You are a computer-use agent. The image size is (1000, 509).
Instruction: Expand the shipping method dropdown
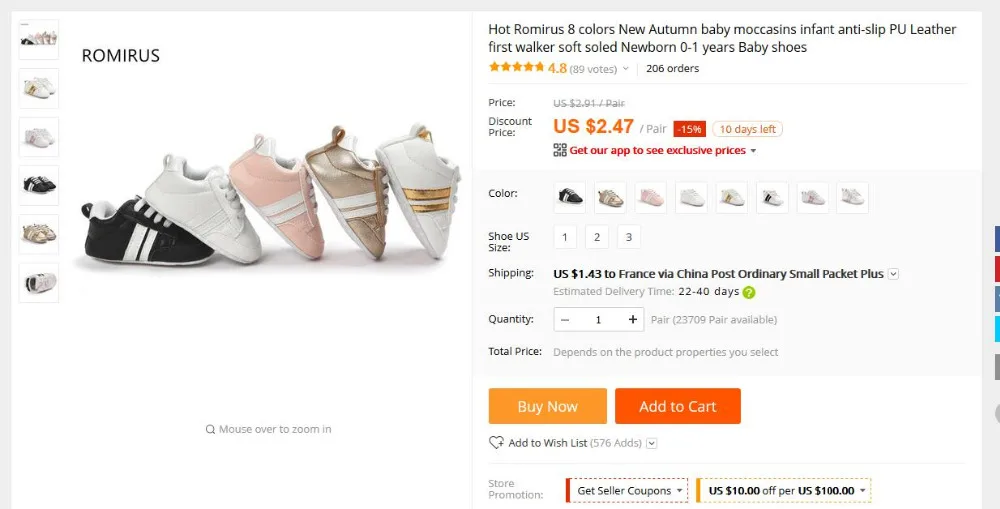coord(894,274)
